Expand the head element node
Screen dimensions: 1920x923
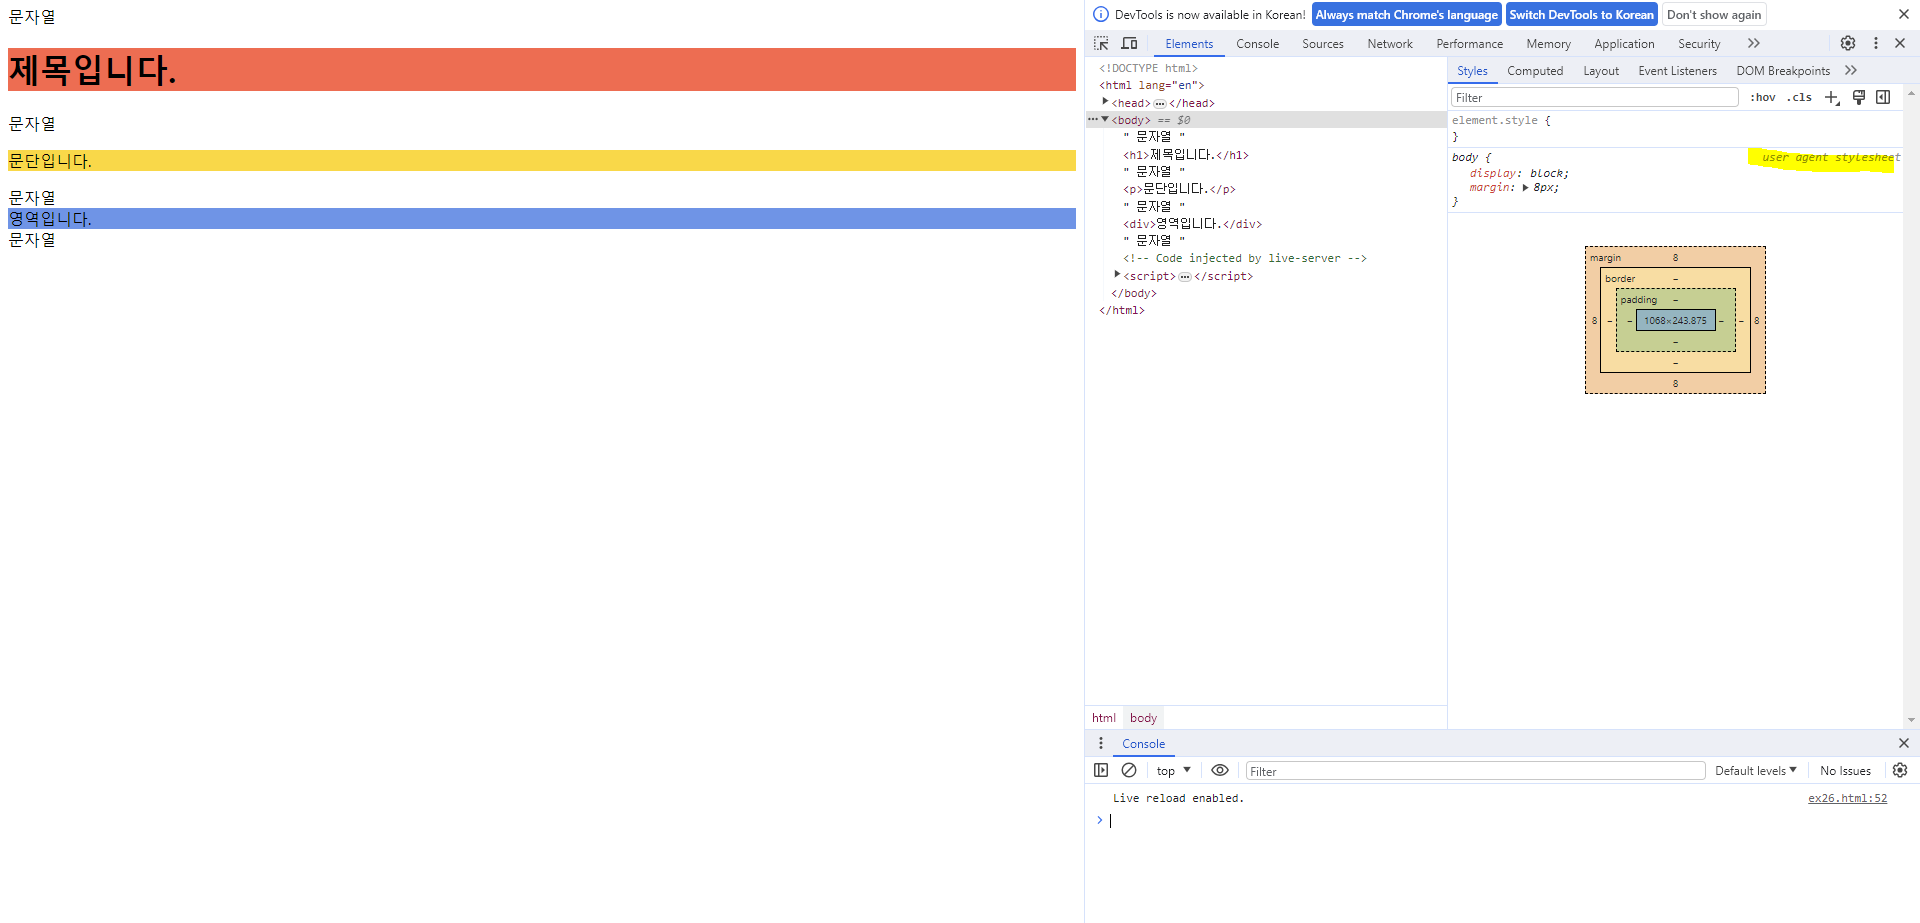[1105, 102]
